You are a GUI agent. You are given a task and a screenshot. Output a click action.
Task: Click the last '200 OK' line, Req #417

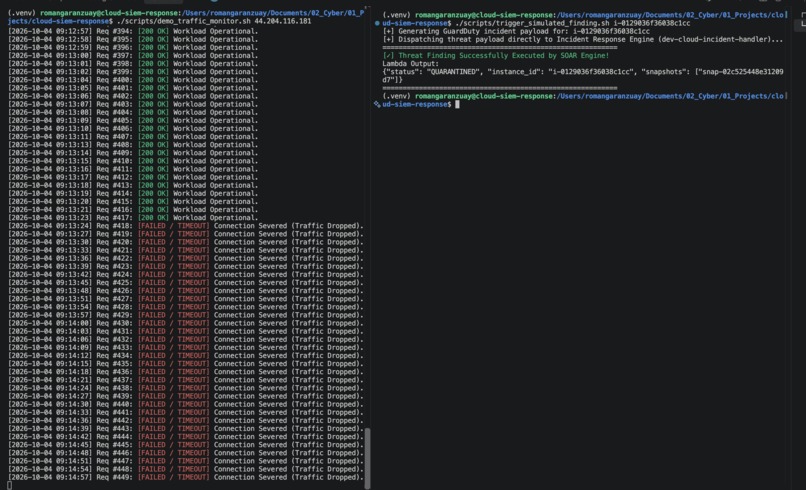click(133, 218)
